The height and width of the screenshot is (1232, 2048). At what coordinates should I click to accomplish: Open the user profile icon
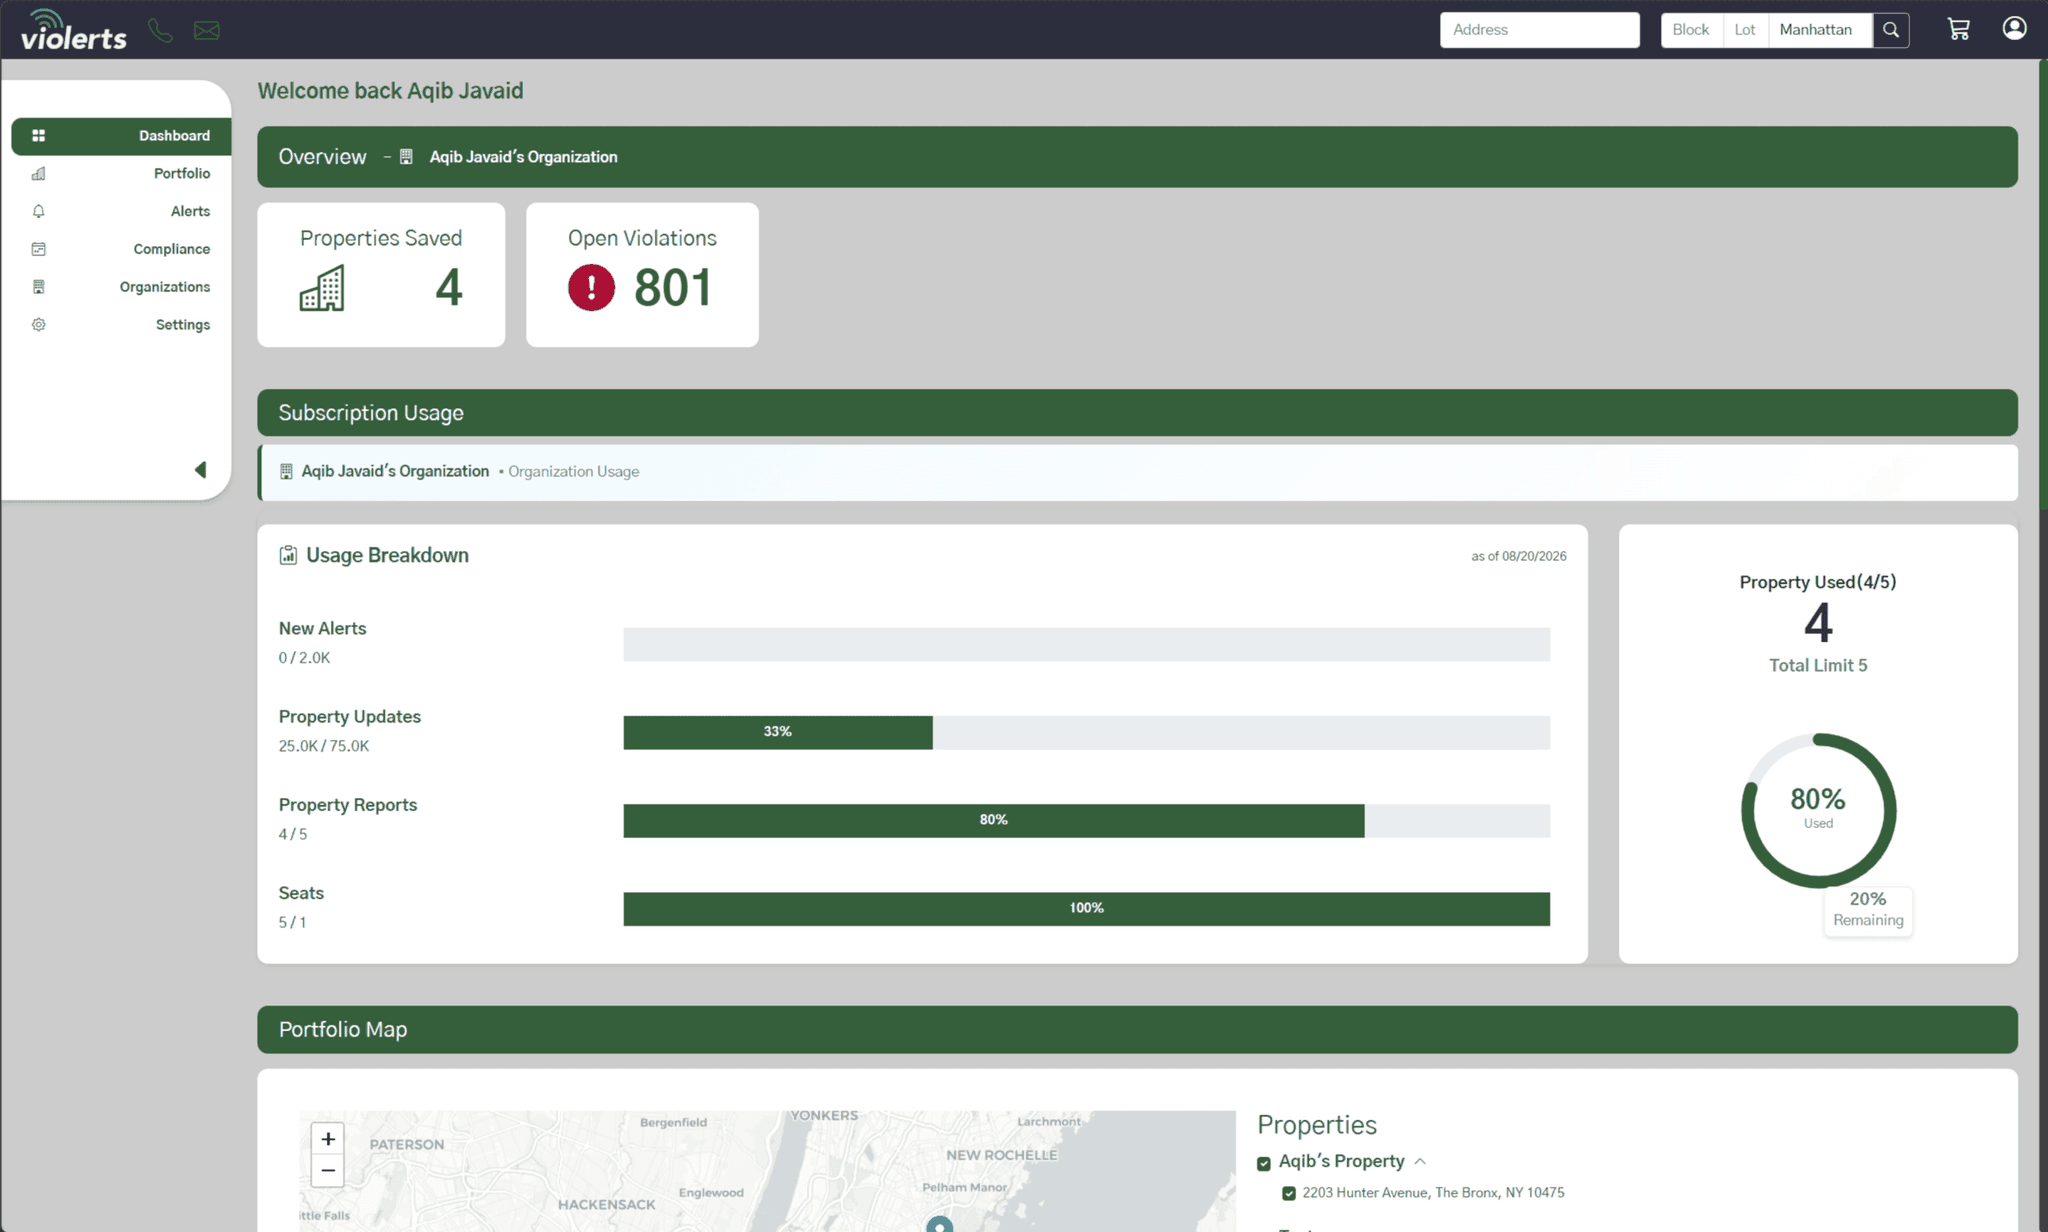[2014, 28]
